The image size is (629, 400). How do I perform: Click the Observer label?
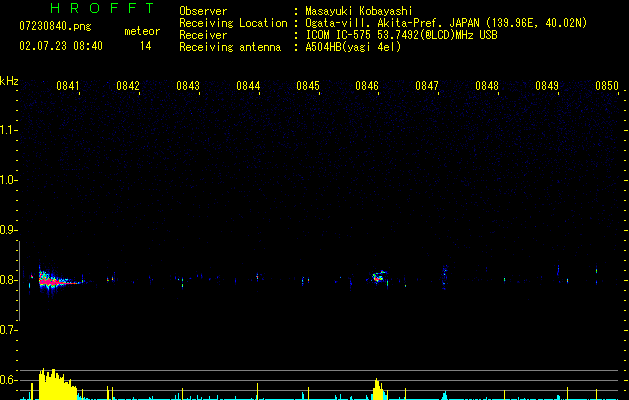[x=203, y=11]
